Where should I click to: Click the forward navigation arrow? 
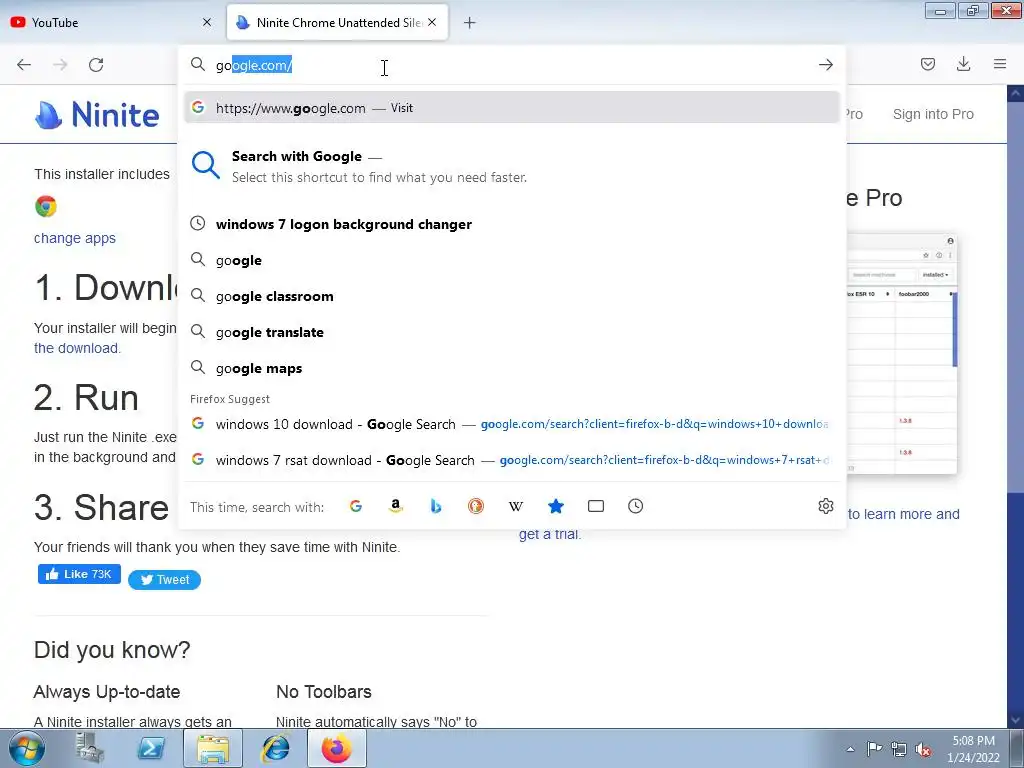[x=60, y=65]
